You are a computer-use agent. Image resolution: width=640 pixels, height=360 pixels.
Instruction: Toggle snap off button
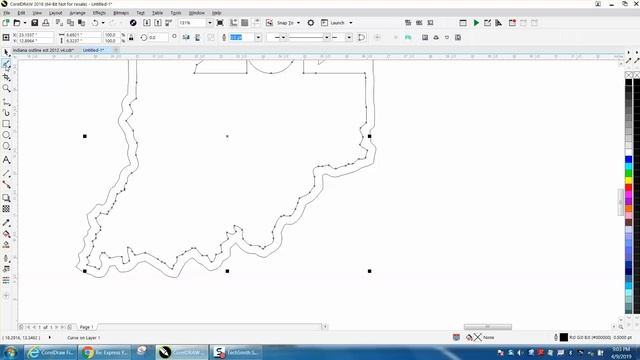[x=269, y=23]
